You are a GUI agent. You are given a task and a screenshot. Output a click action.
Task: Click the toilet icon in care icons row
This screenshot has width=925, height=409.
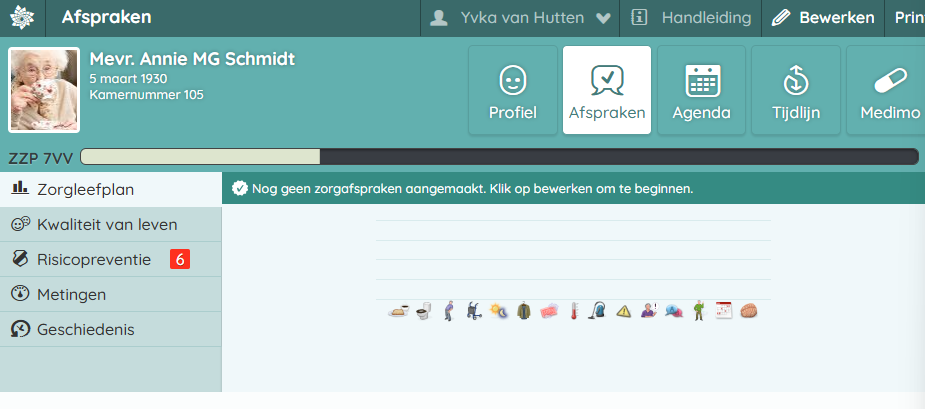[422, 311]
